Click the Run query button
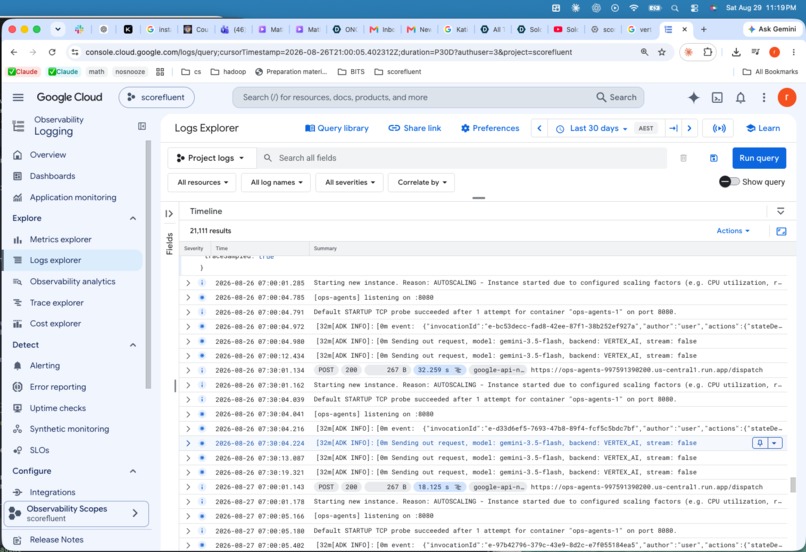Viewport: 806px width, 552px height. click(759, 158)
